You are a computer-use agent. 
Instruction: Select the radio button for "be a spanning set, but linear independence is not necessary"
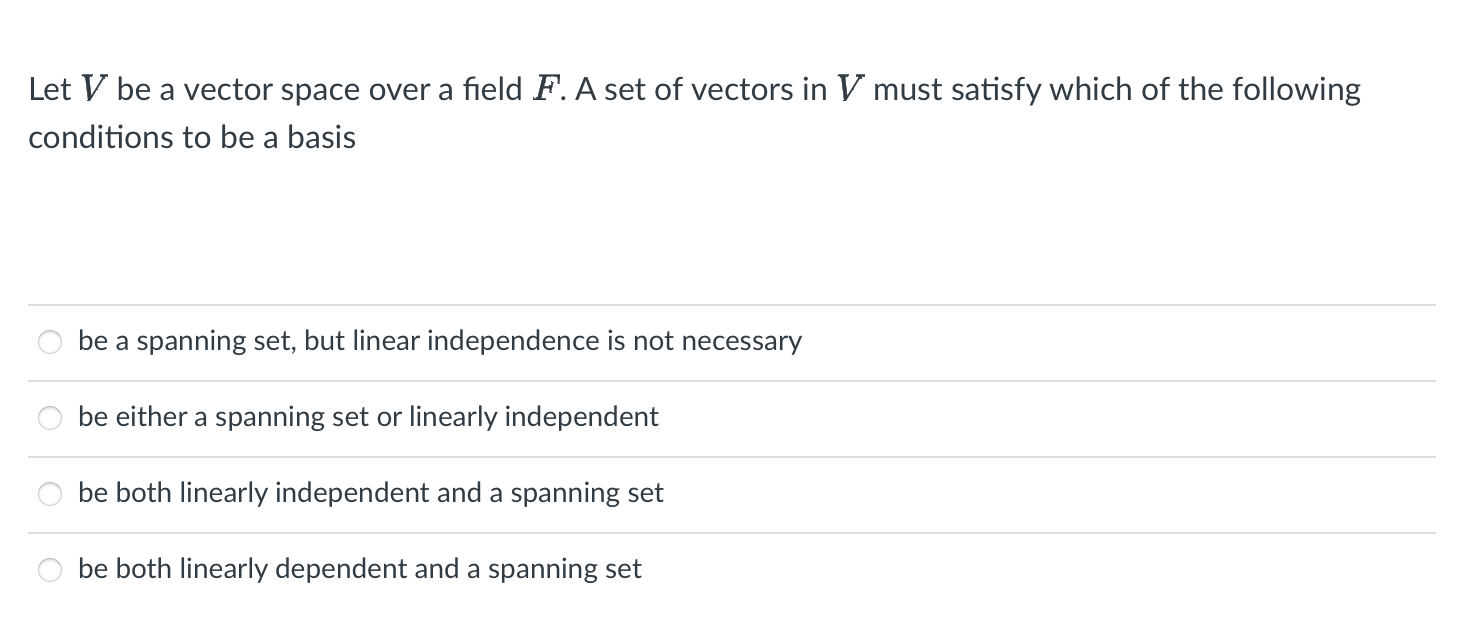pyautogui.click(x=49, y=342)
